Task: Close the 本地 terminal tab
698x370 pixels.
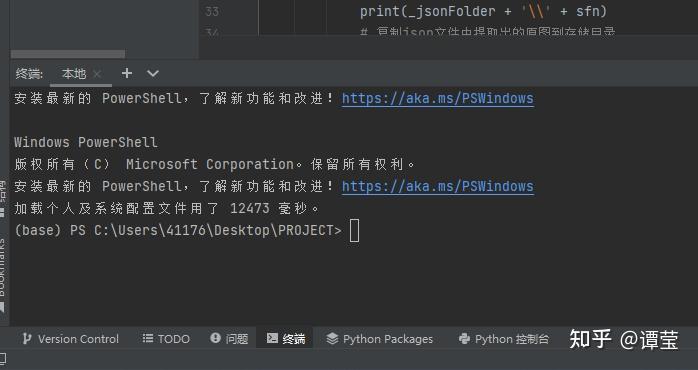Action: [97, 74]
